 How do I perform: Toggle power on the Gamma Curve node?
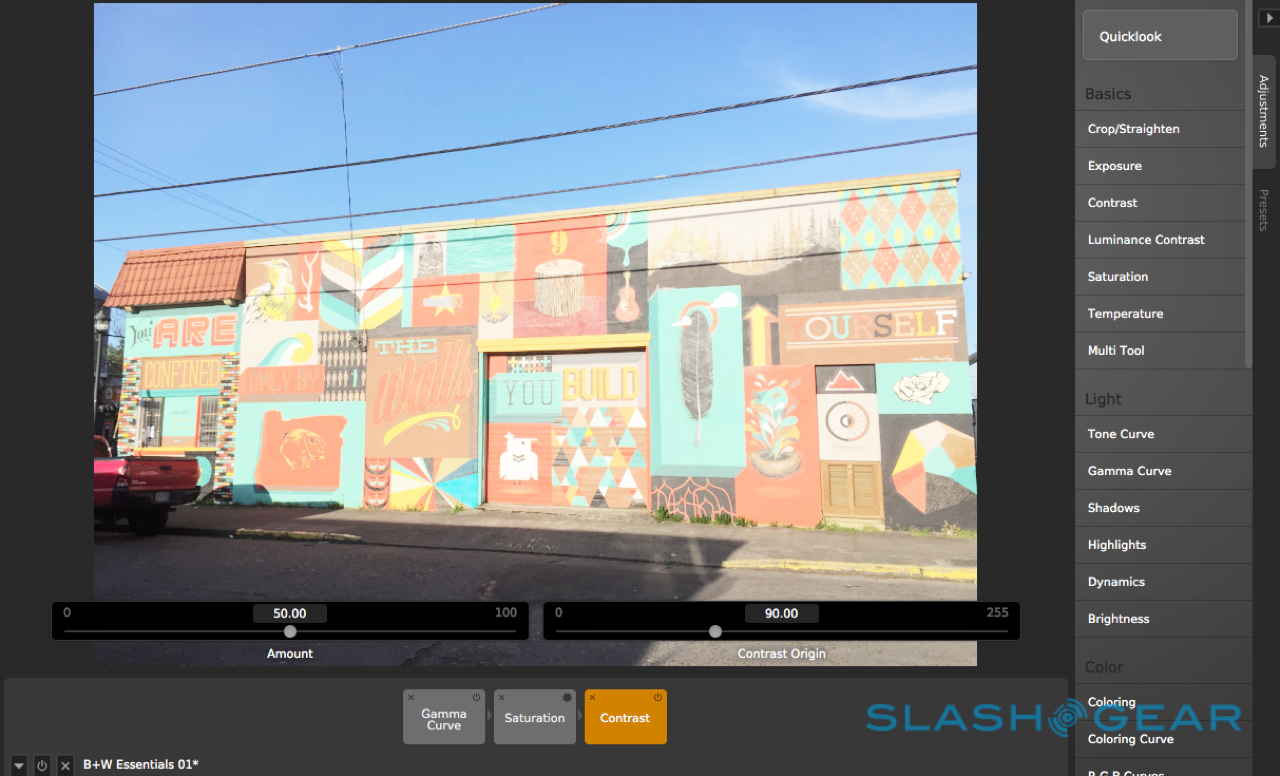pyautogui.click(x=476, y=698)
